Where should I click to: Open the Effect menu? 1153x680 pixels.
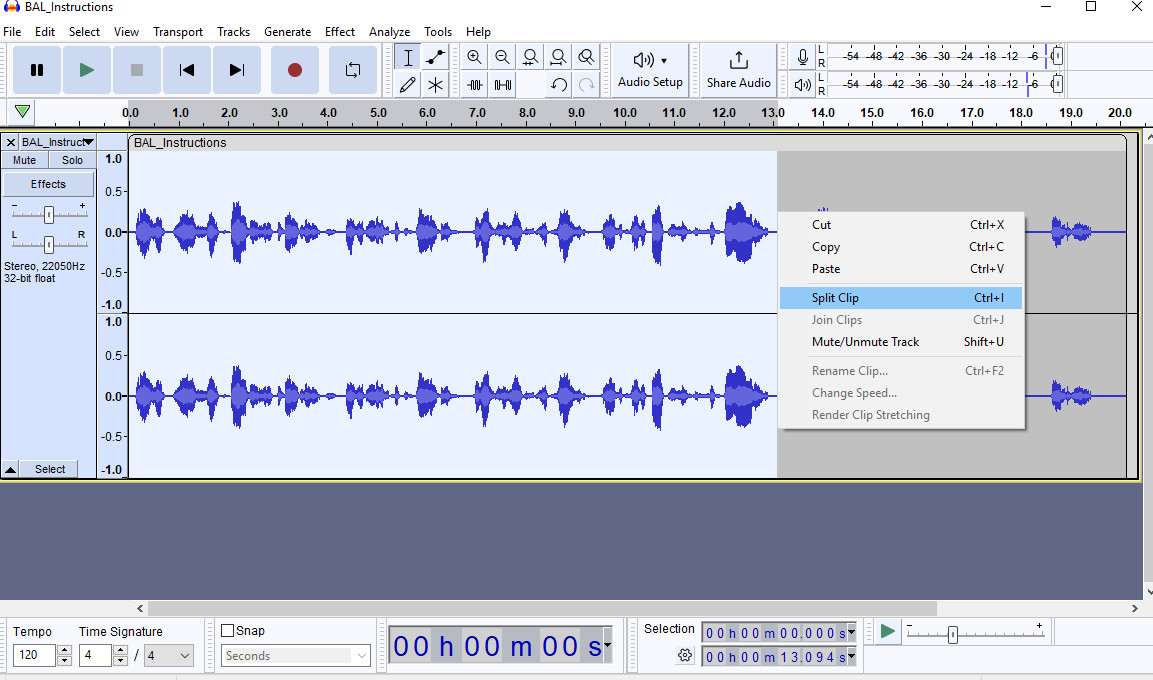[x=340, y=32]
